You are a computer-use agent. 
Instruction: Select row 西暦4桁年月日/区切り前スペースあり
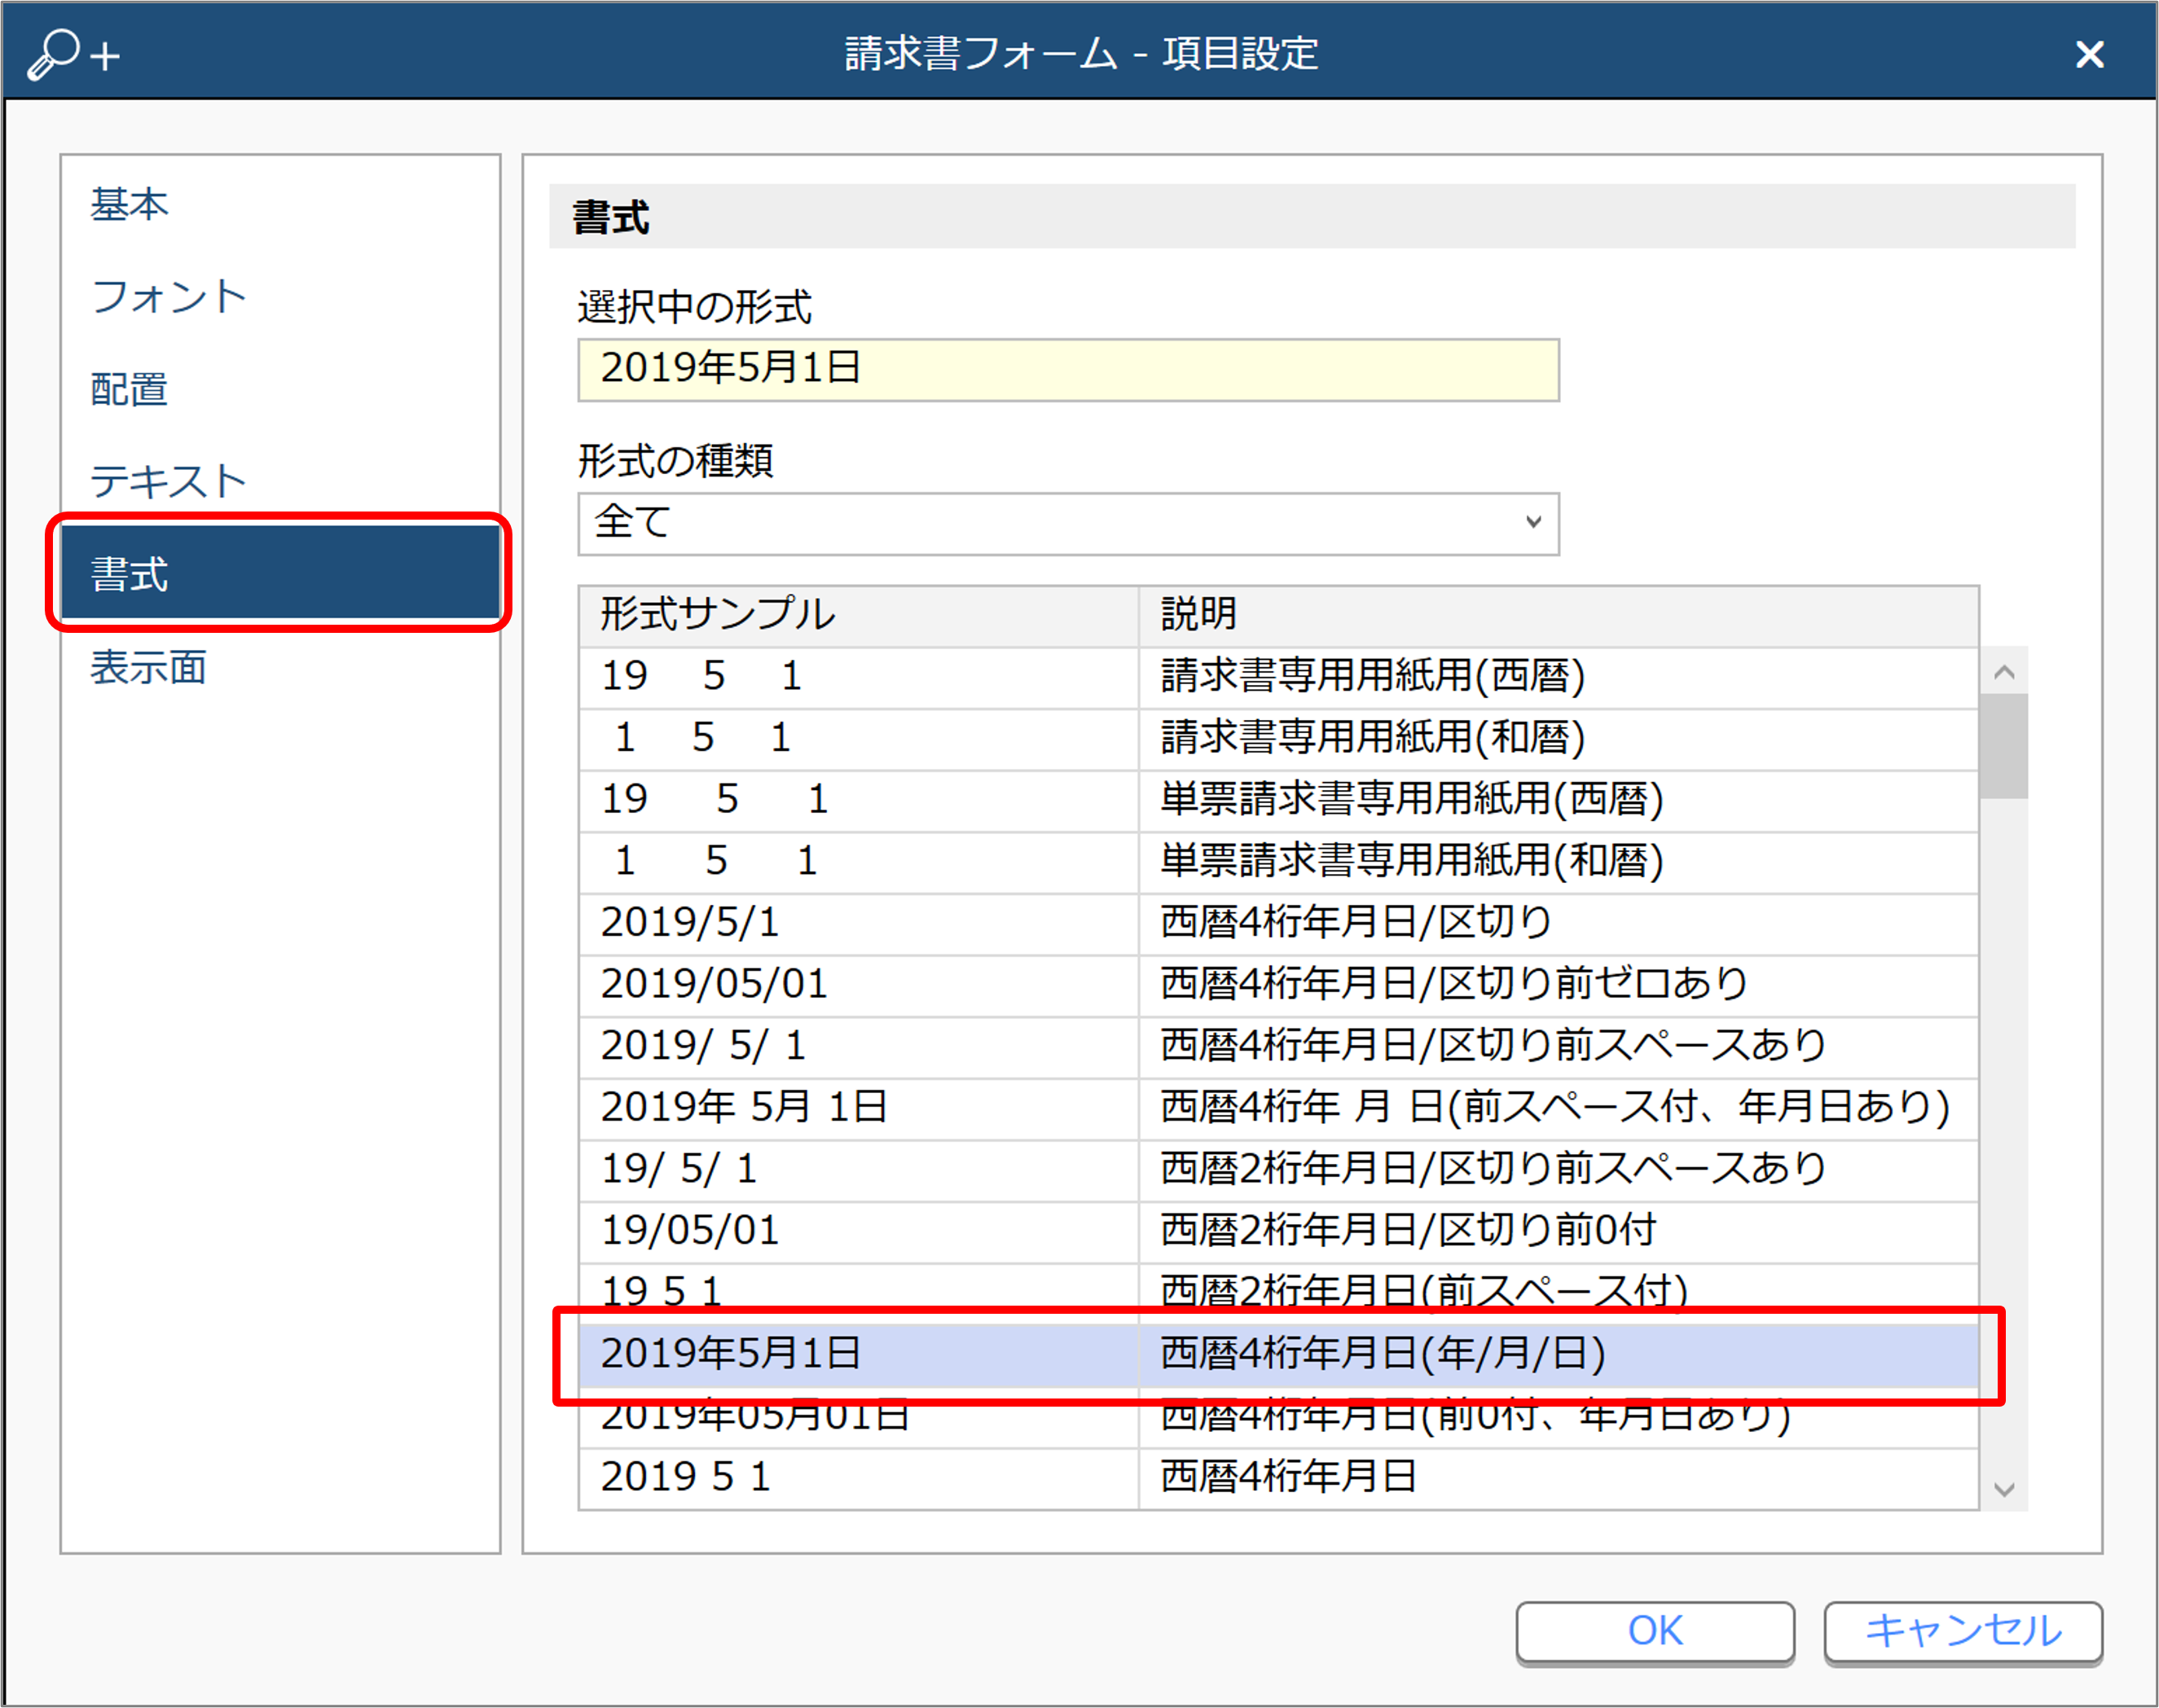coord(1278,1047)
